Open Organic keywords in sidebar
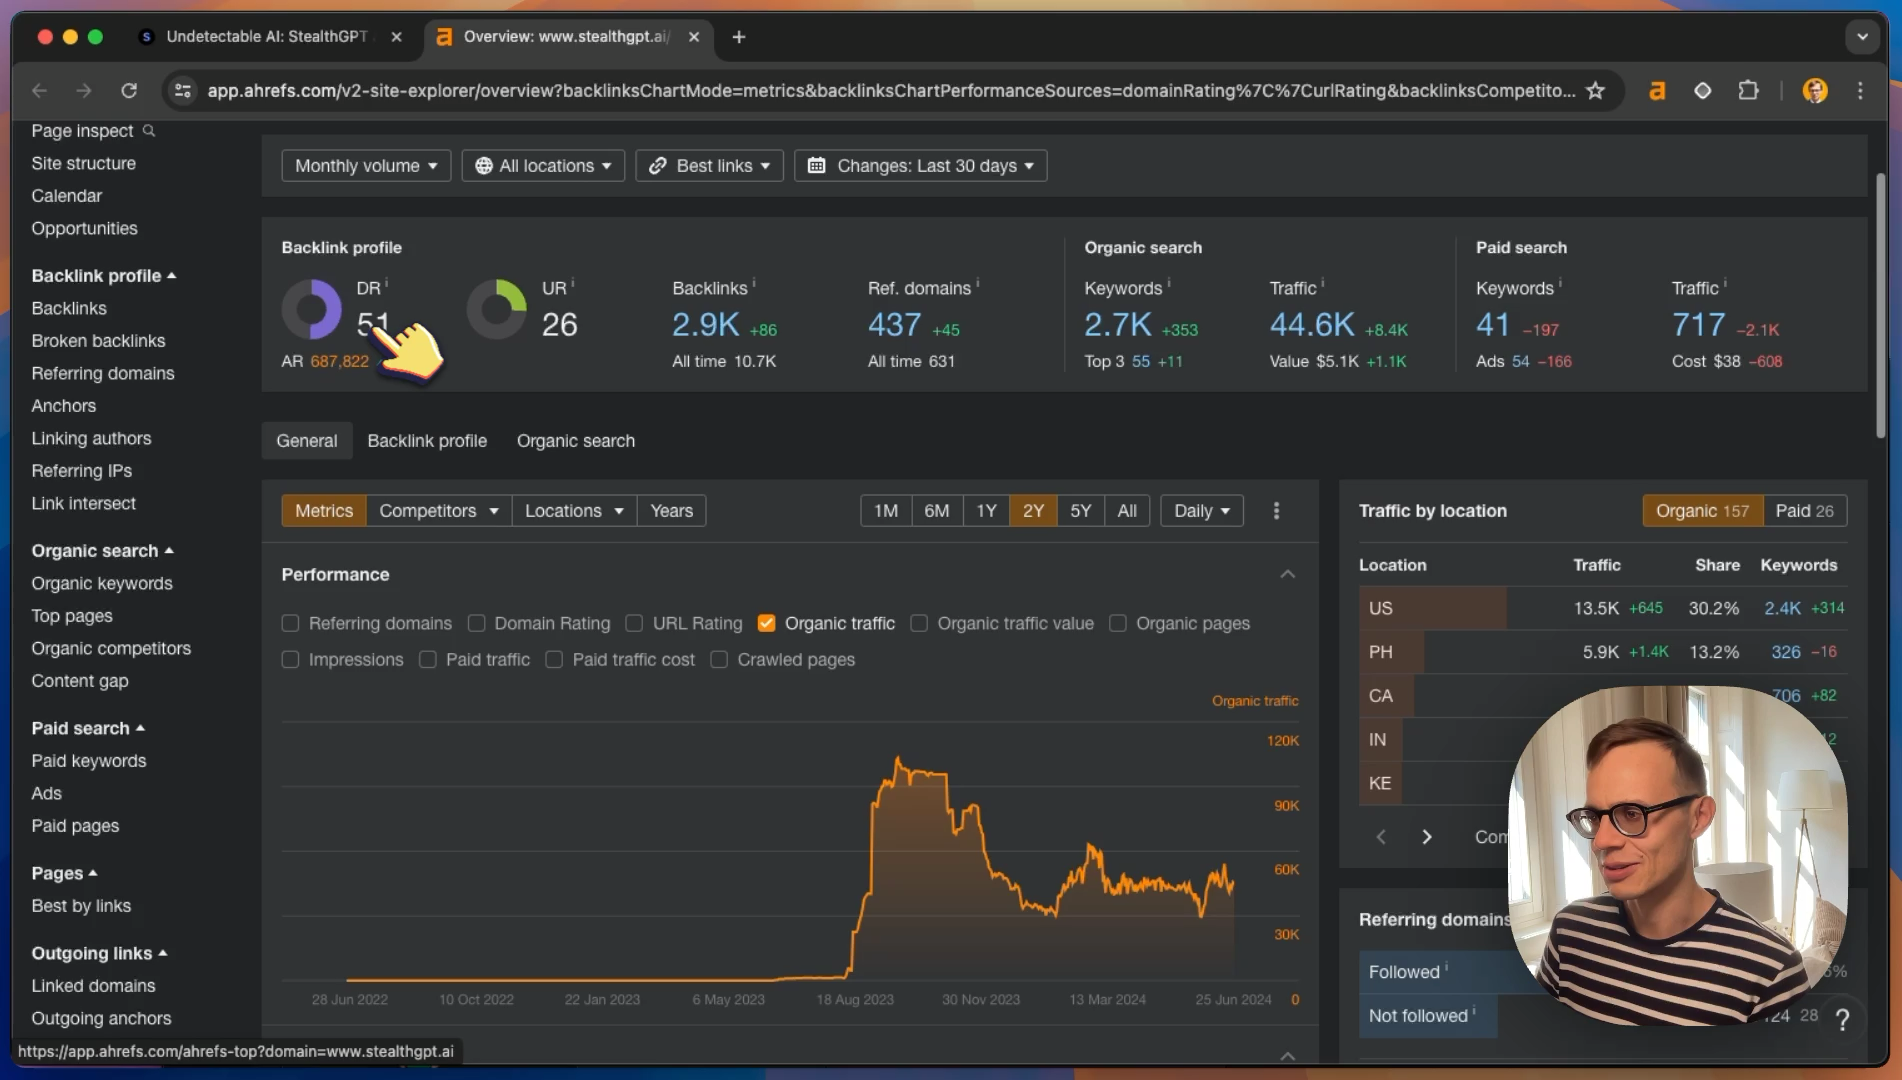Screen dimensions: 1902x1080 [102, 584]
